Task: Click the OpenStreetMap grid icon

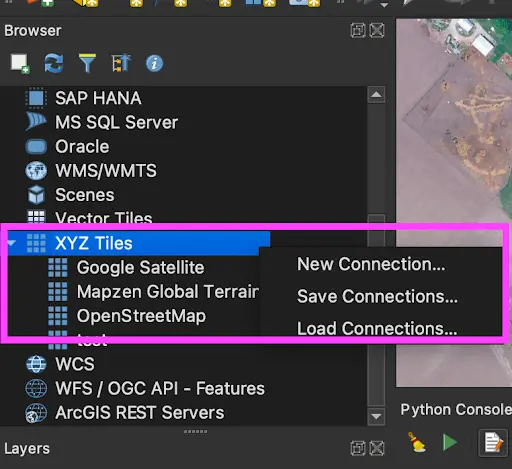Action: (58, 316)
